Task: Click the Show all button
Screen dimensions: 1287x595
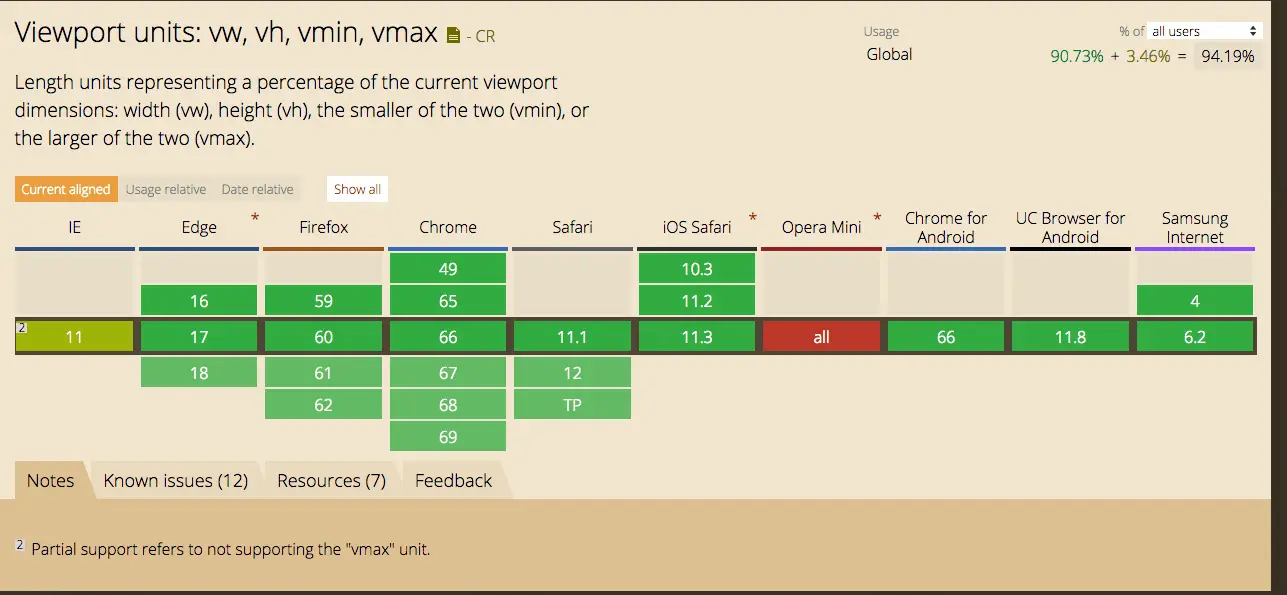Action: click(357, 189)
